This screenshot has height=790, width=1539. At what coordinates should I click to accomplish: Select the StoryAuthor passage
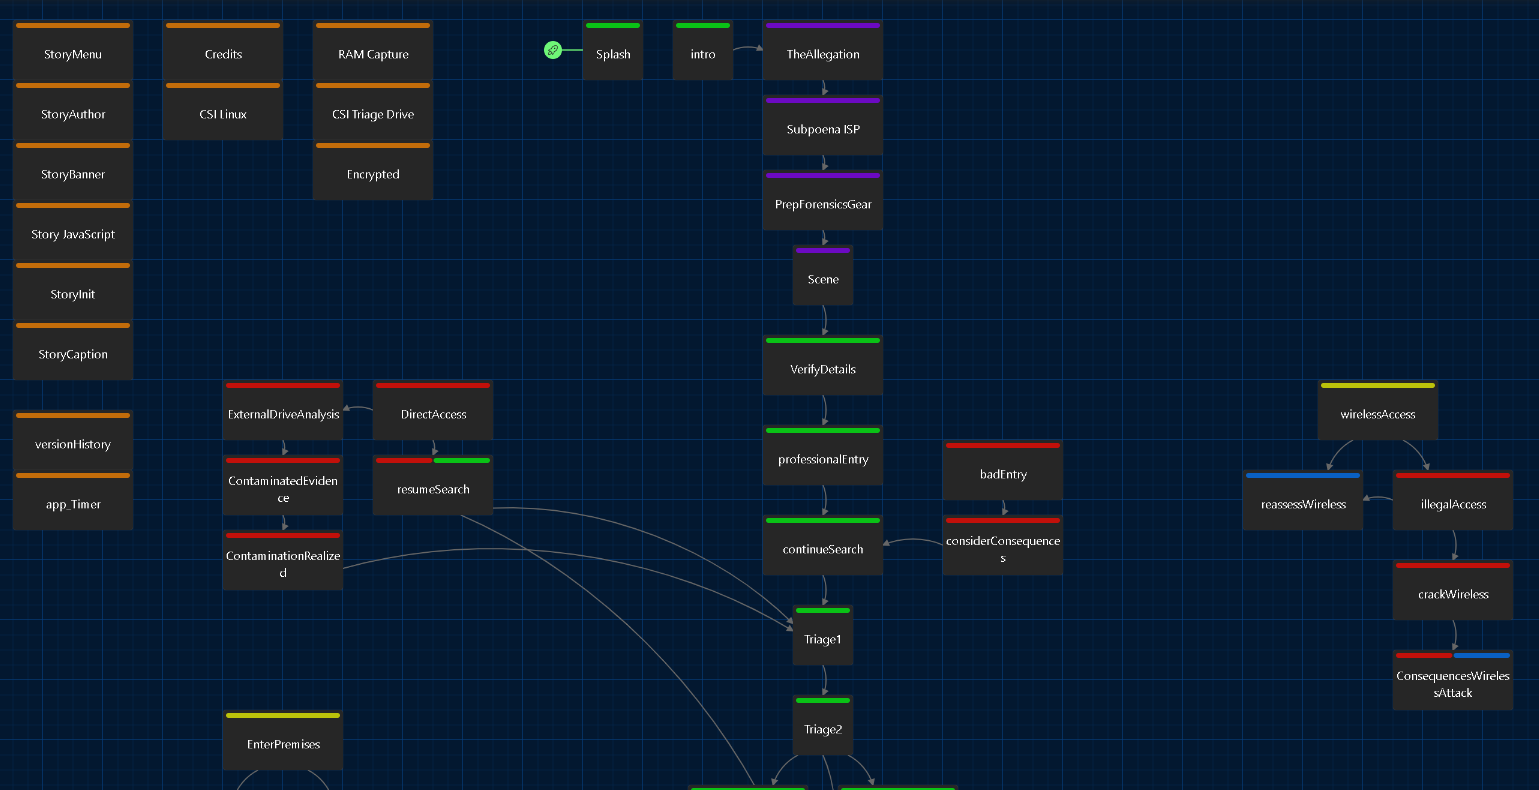coord(73,110)
